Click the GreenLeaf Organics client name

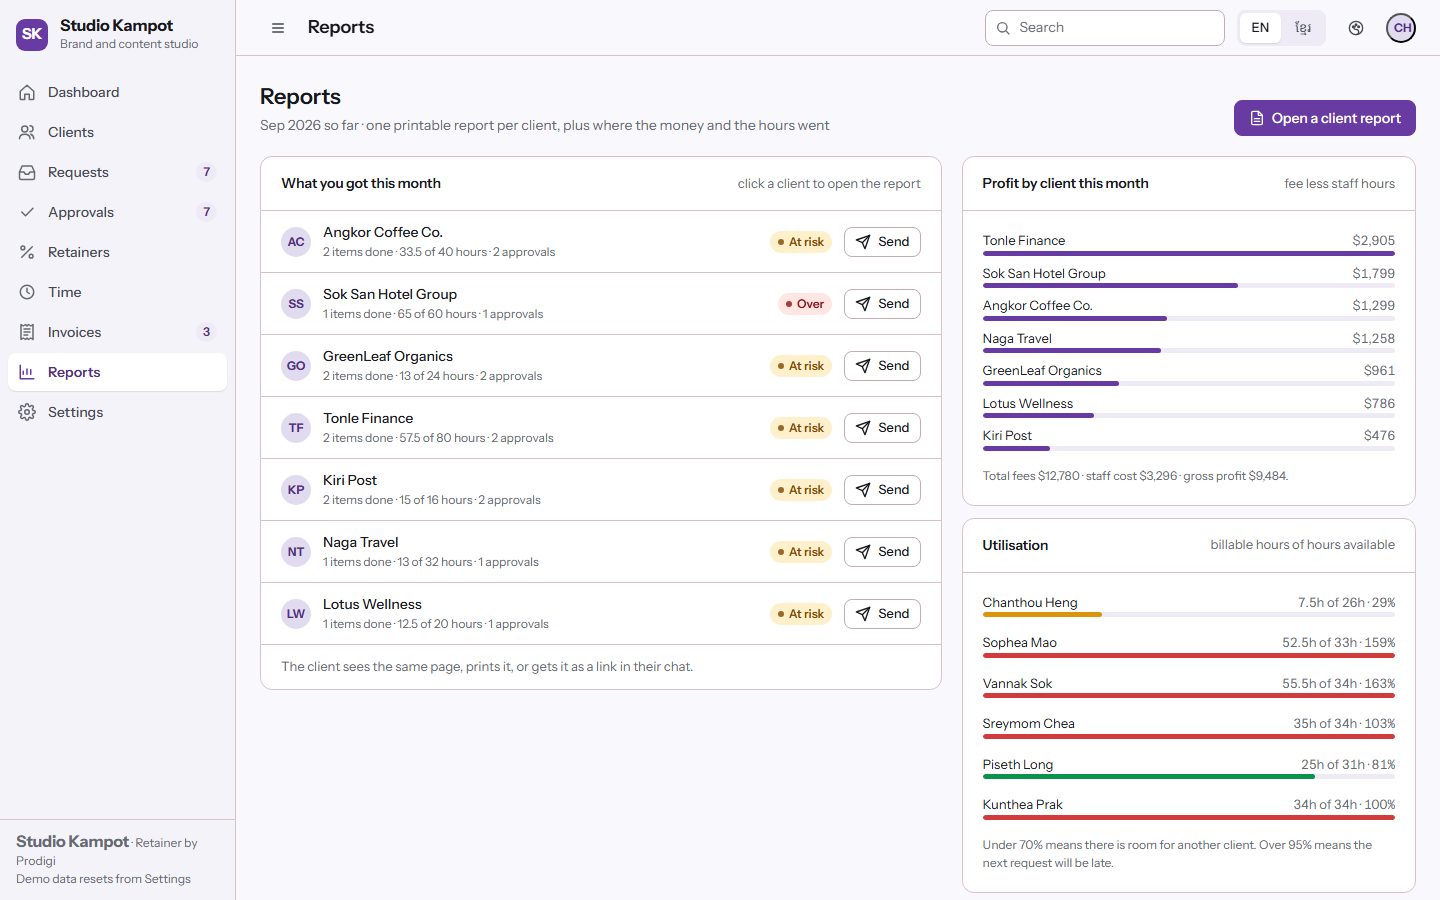tap(388, 357)
